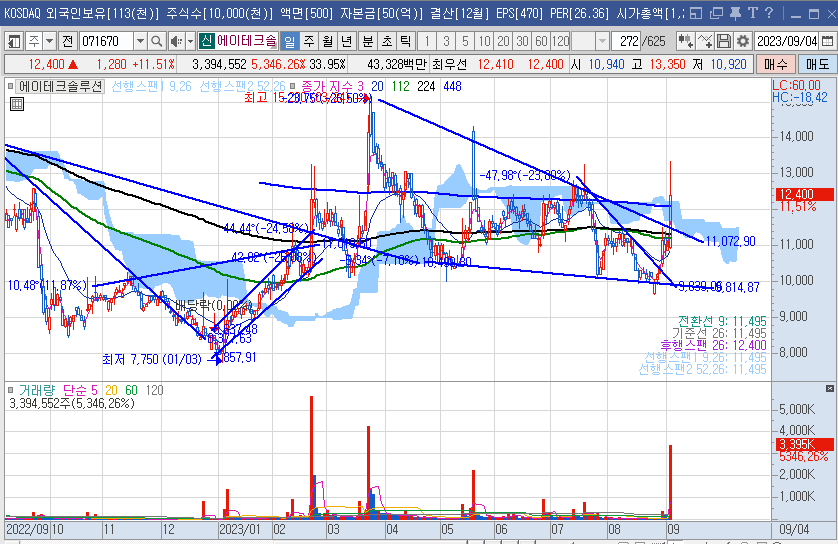Click the 272 candle count field

point(626,41)
